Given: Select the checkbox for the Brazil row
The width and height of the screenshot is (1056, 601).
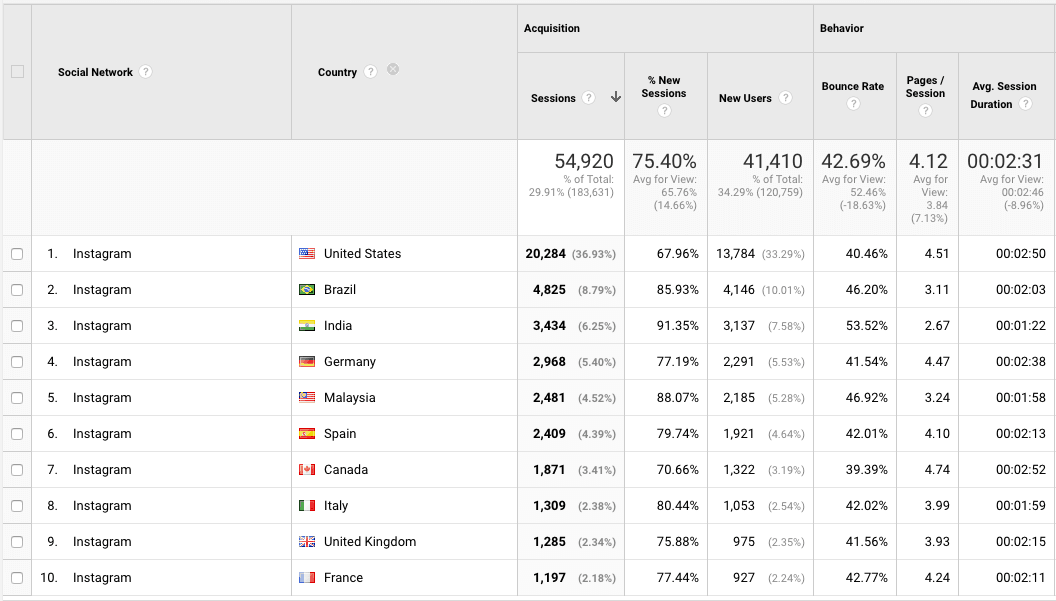Looking at the screenshot, I should pos(17,290).
